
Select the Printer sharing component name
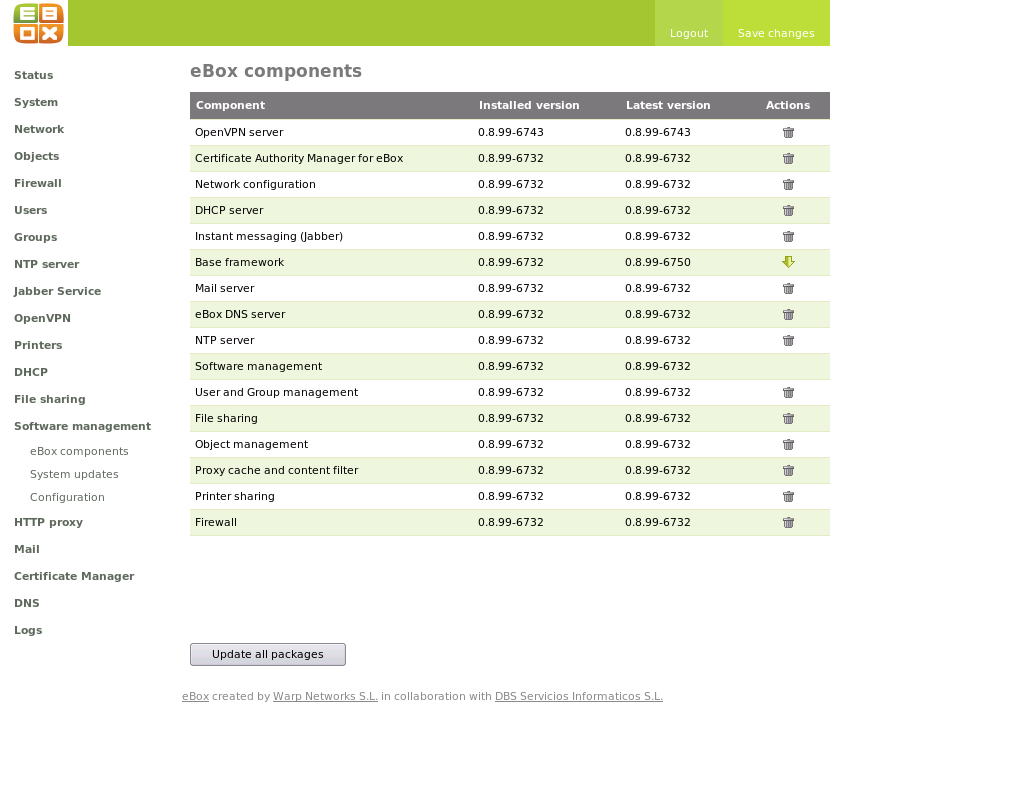235,497
